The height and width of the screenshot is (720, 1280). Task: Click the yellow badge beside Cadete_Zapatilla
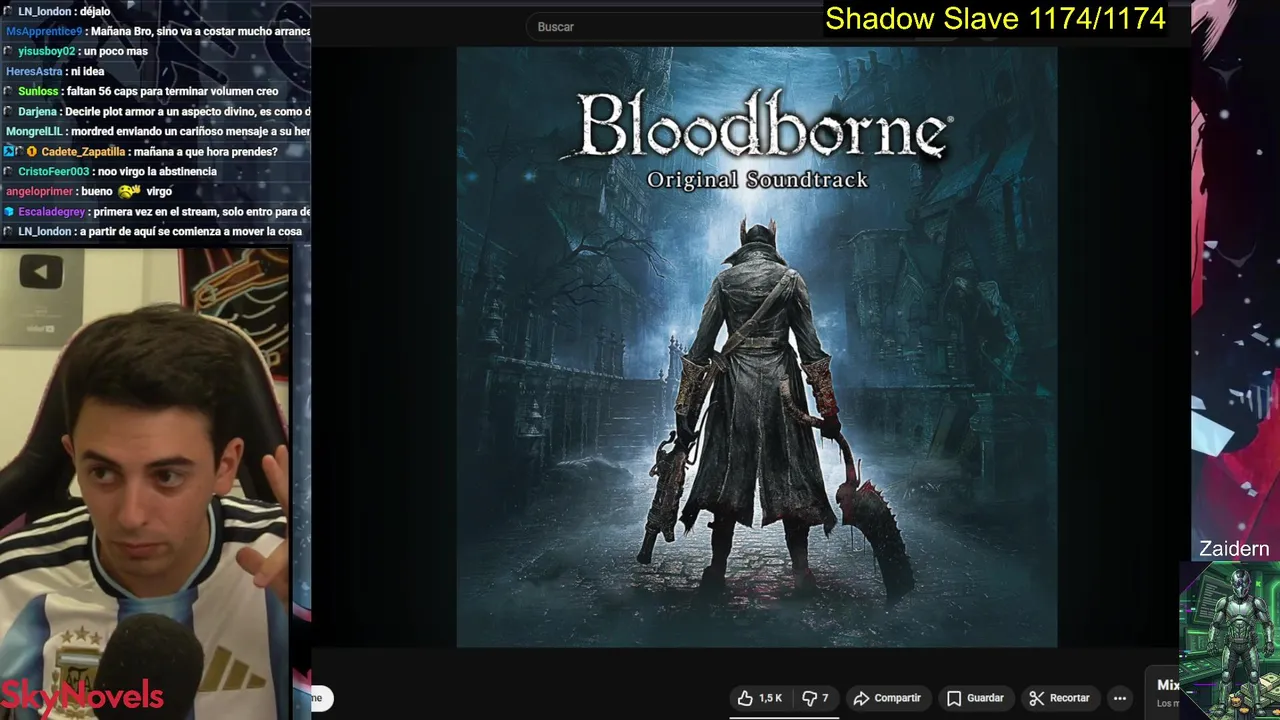coord(32,151)
